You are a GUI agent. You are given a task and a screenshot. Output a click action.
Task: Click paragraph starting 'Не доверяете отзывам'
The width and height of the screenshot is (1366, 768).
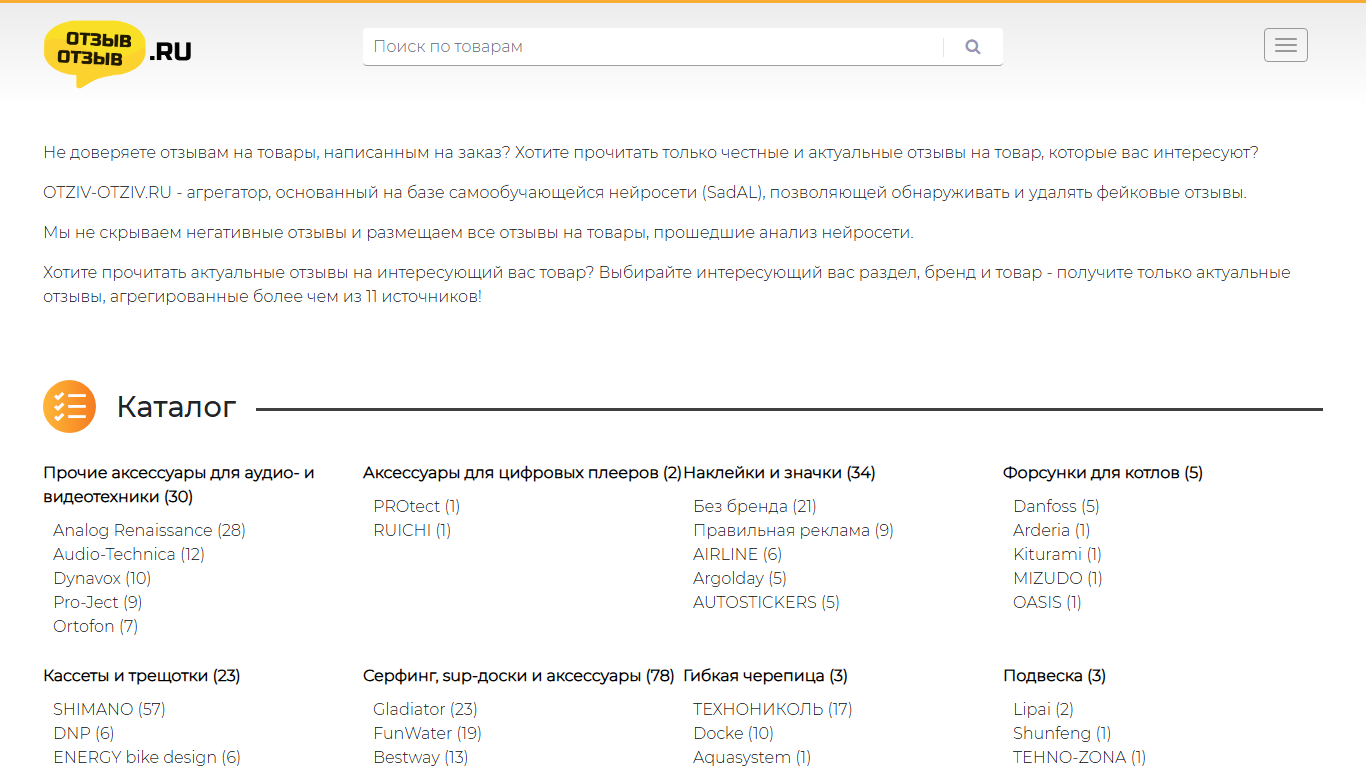tap(651, 153)
